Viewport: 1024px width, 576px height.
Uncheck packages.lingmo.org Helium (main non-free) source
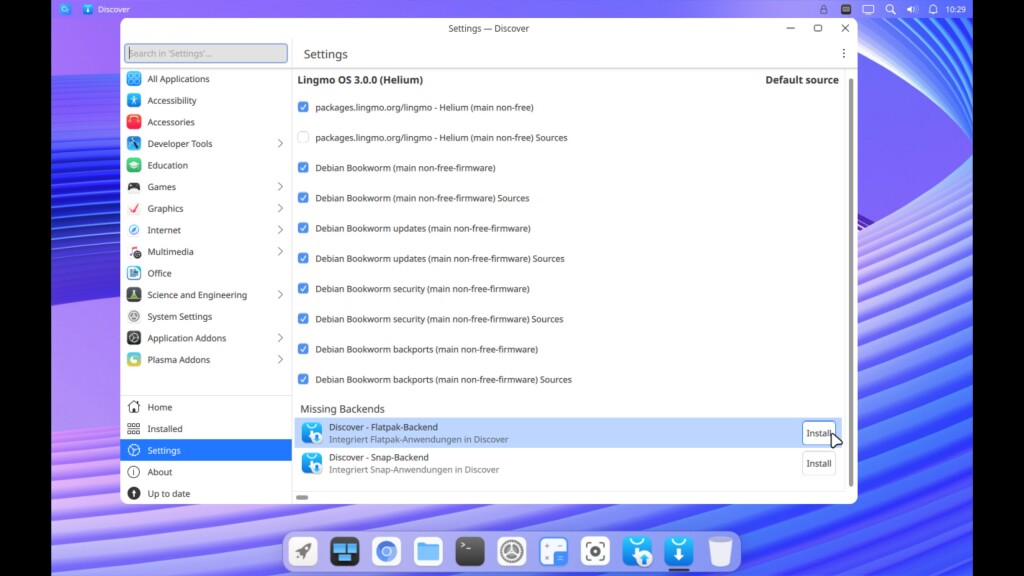pyautogui.click(x=303, y=107)
